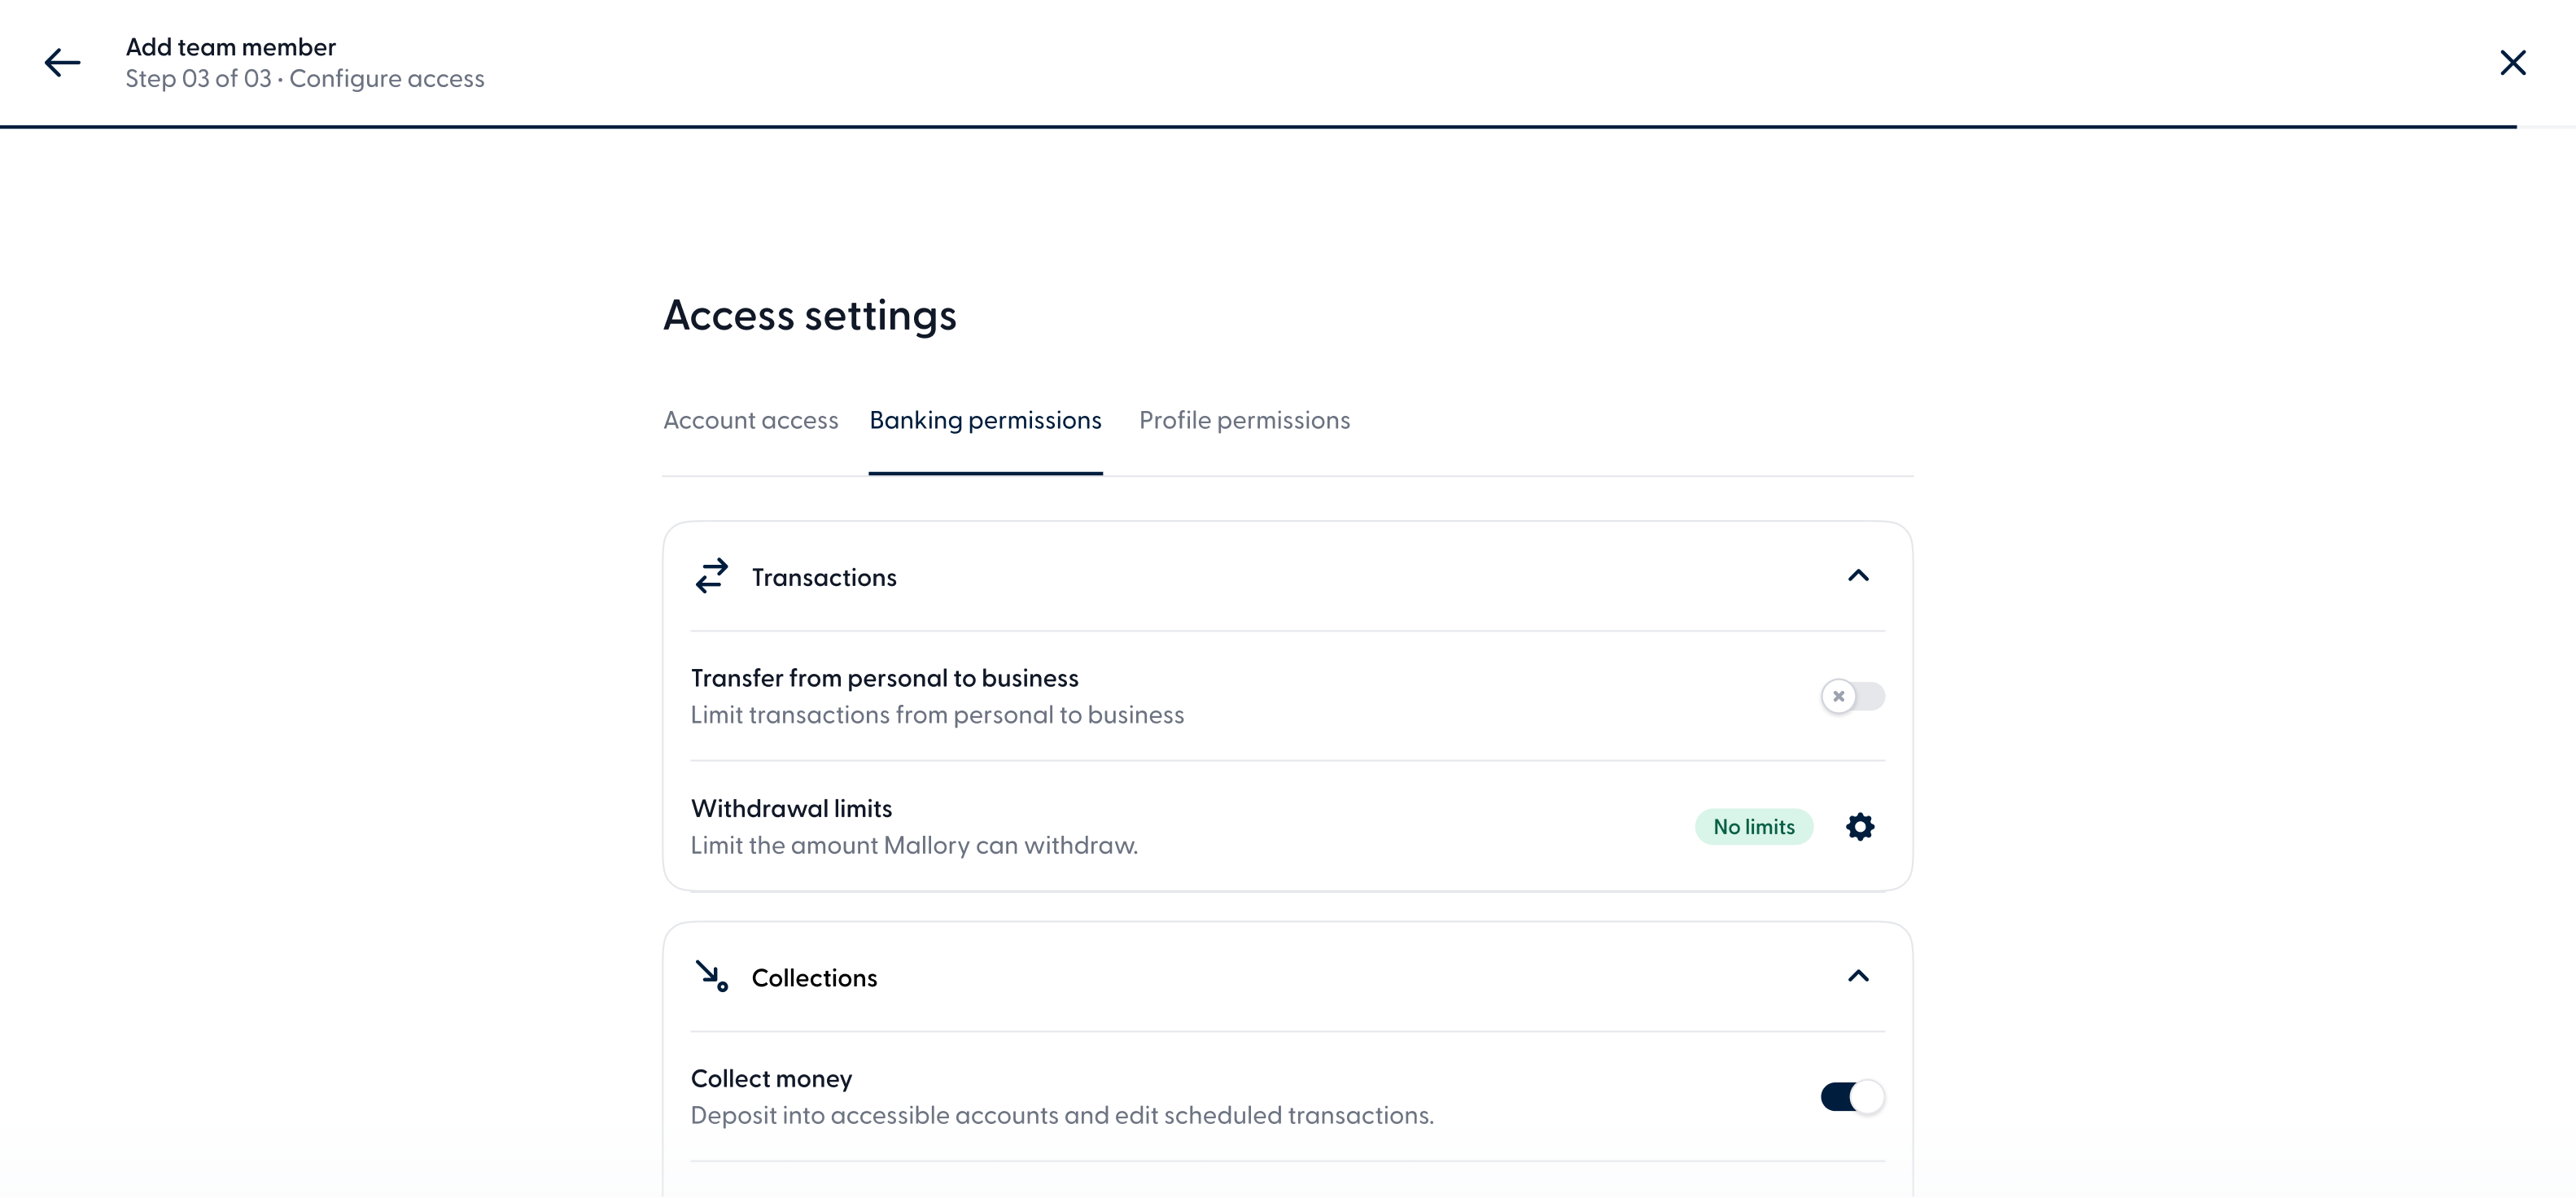This screenshot has height=1198, width=2576.
Task: Click the close X to exit setup
Action: tap(2513, 62)
